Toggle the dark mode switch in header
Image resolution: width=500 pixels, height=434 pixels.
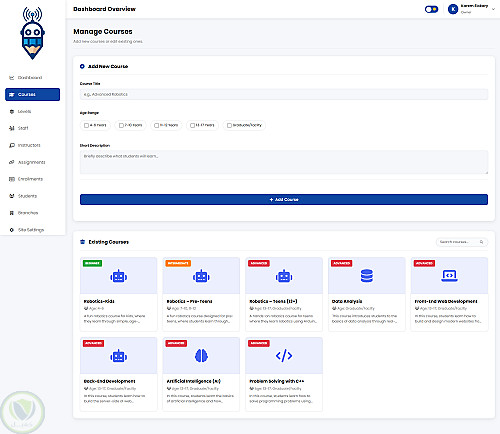click(431, 9)
